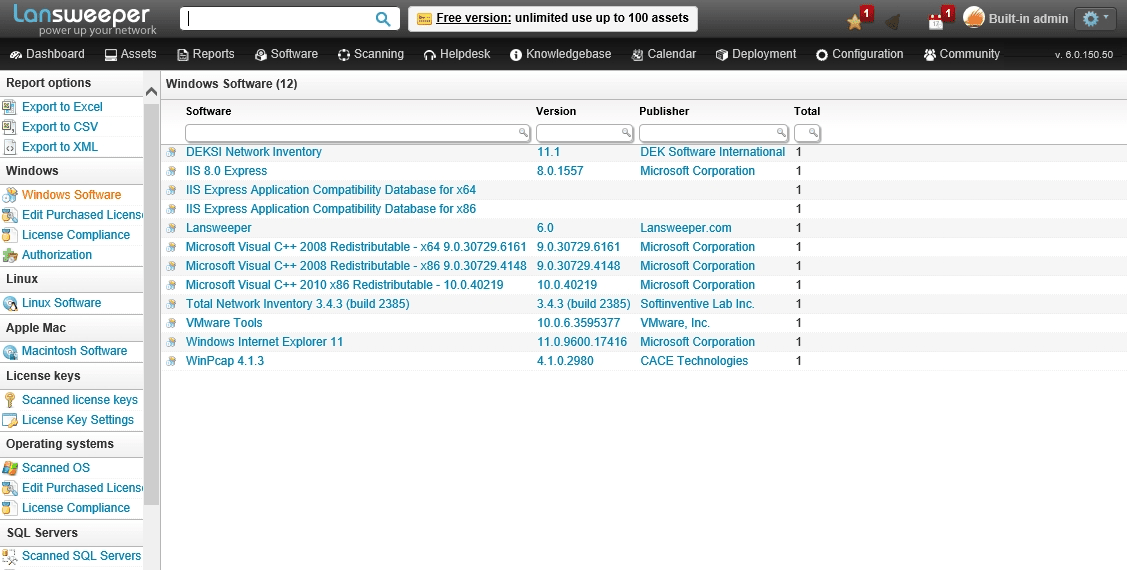The height and width of the screenshot is (570, 1127).
Task: Open the Authorization link
Action: coord(57,254)
